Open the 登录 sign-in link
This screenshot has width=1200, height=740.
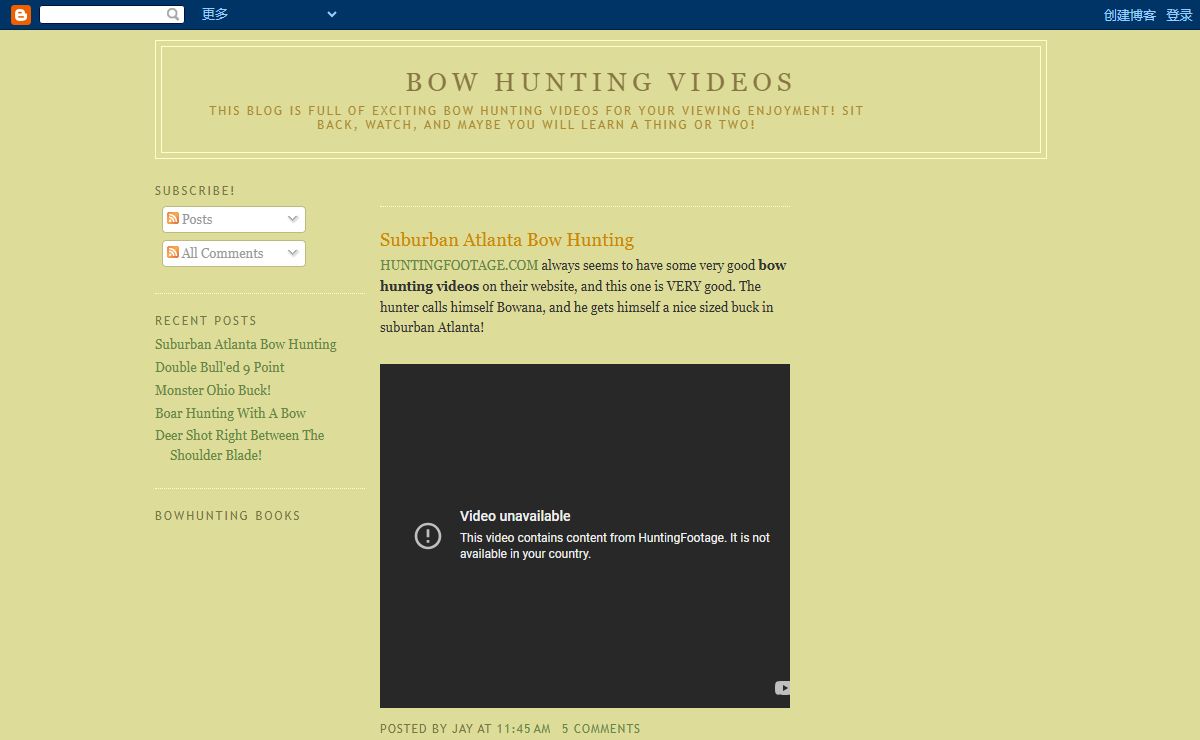(1179, 15)
